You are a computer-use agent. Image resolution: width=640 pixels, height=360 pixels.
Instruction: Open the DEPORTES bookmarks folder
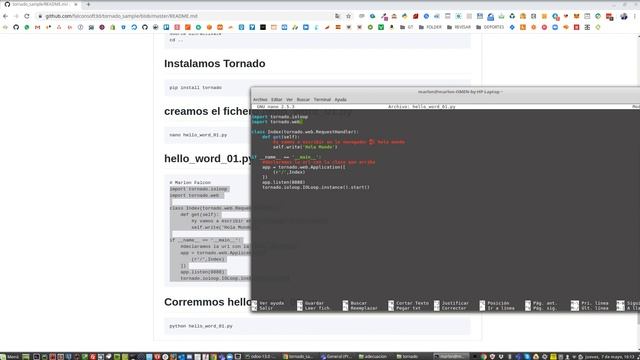pos(490,27)
